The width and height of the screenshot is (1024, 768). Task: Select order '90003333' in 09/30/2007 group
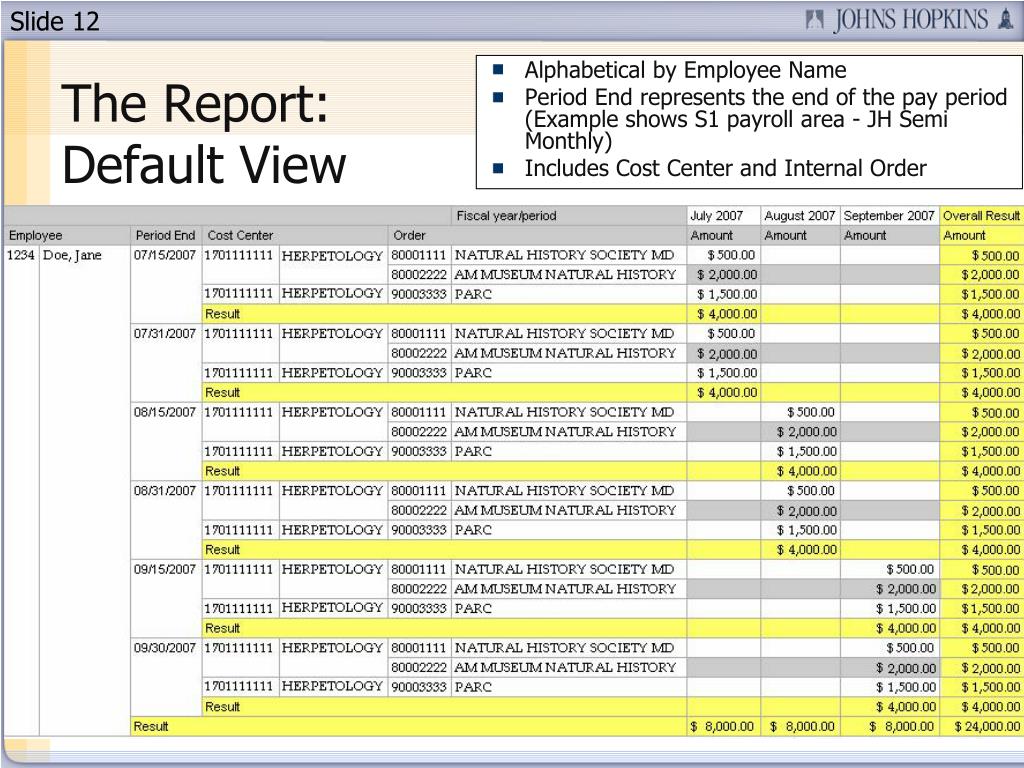tap(419, 686)
